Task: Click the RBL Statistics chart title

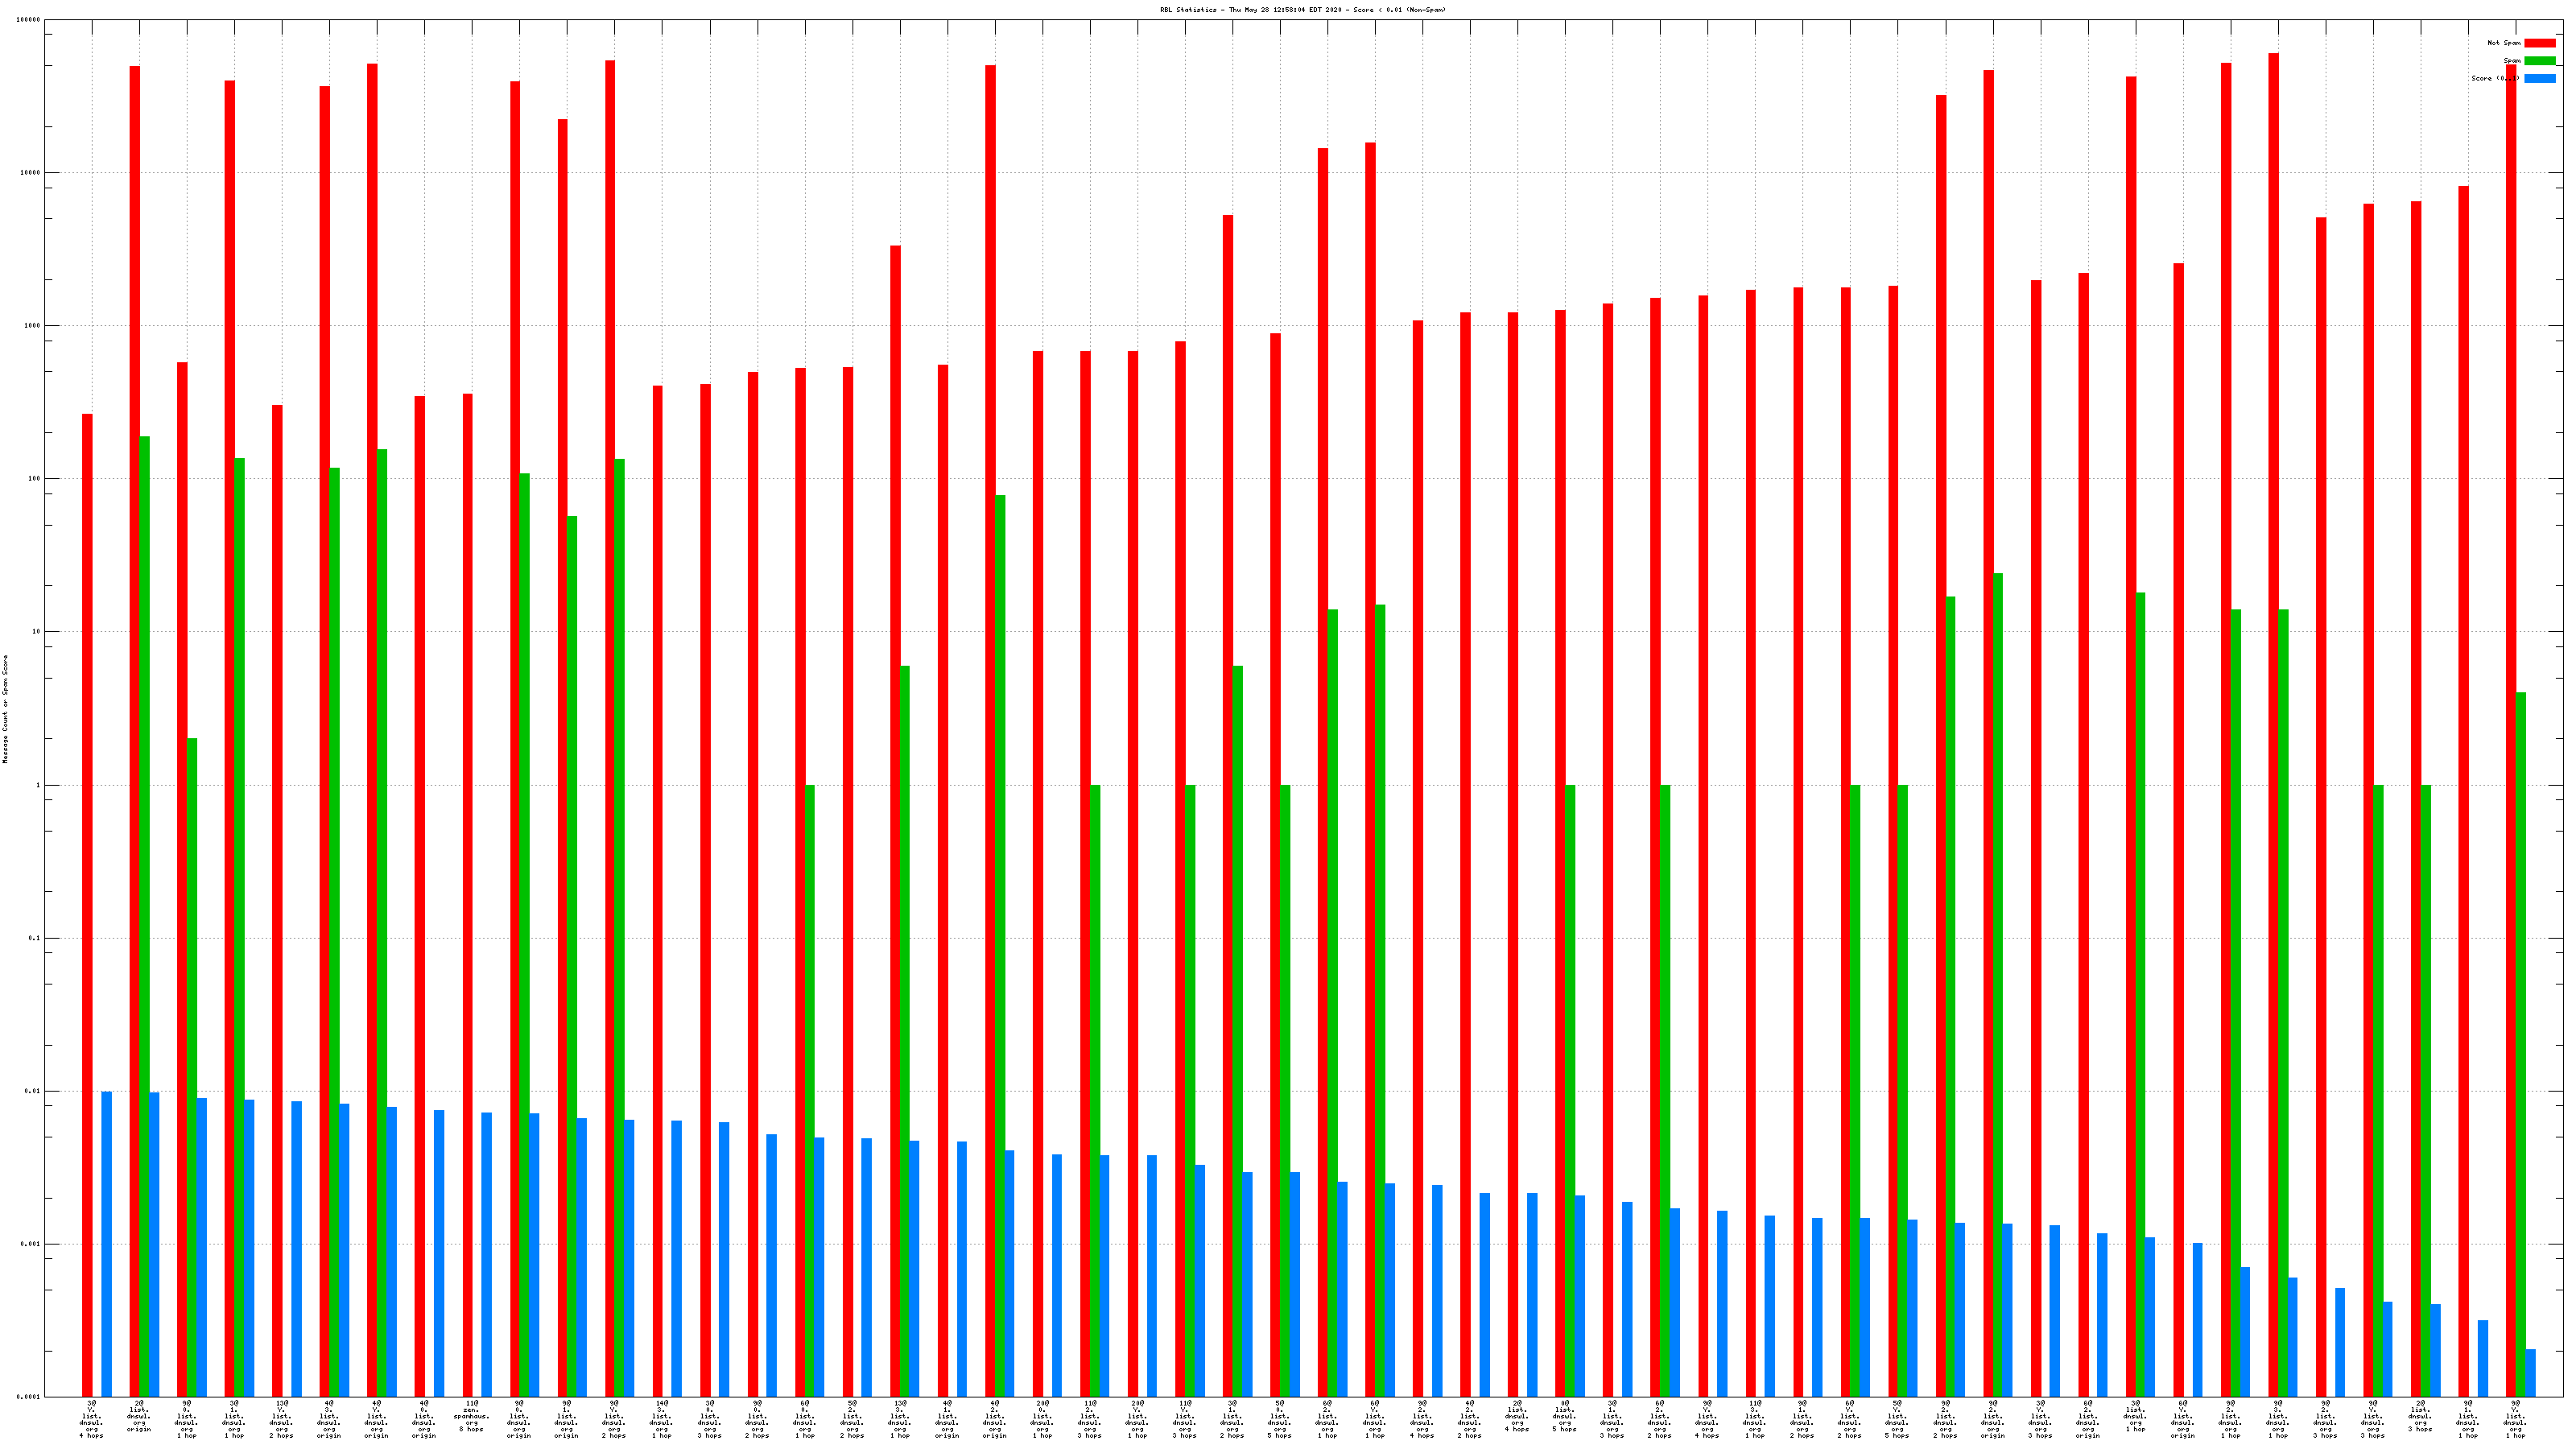Action: click(x=1302, y=10)
